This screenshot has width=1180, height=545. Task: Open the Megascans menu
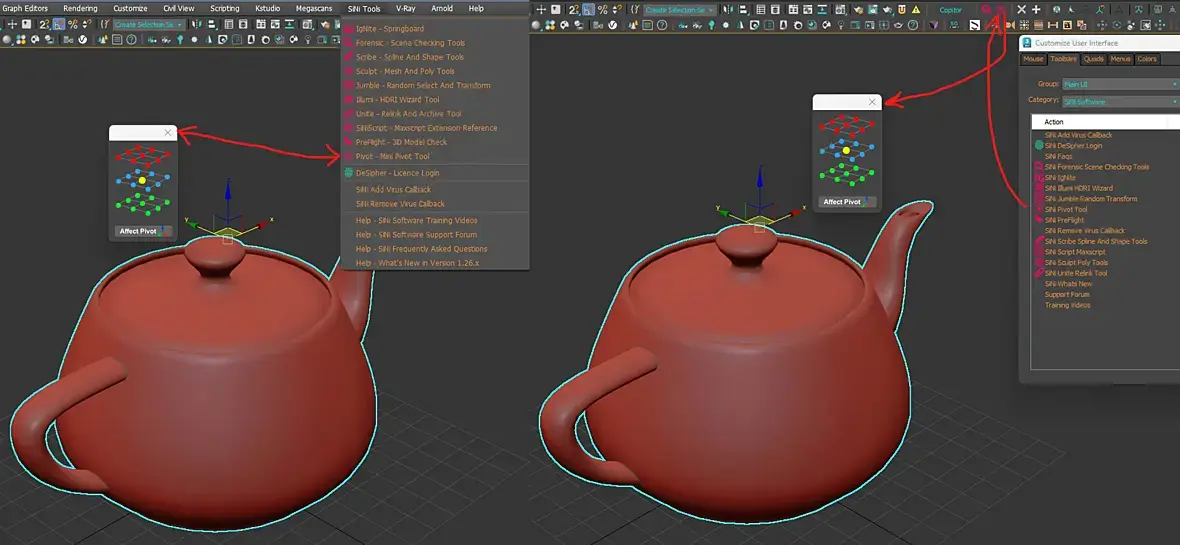pyautogui.click(x=314, y=8)
